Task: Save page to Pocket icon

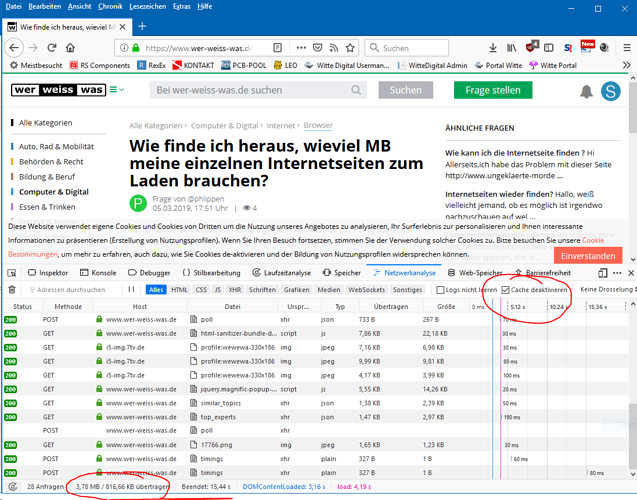Action: (317, 48)
